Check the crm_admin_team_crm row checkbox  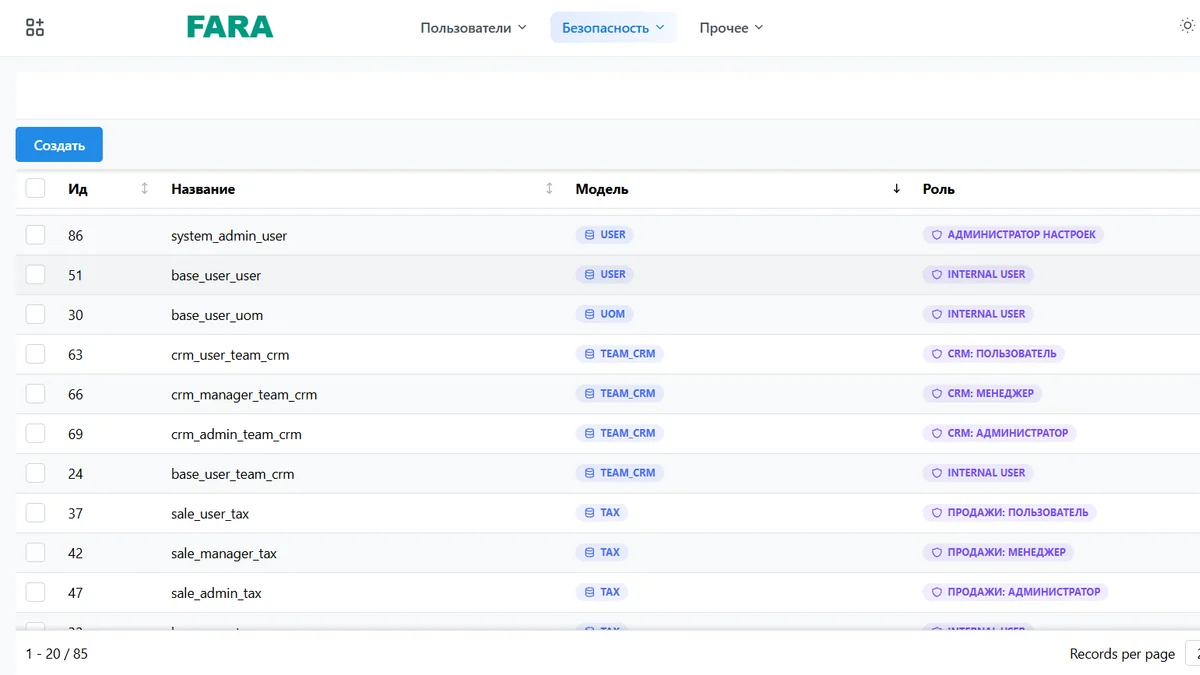[x=35, y=433]
